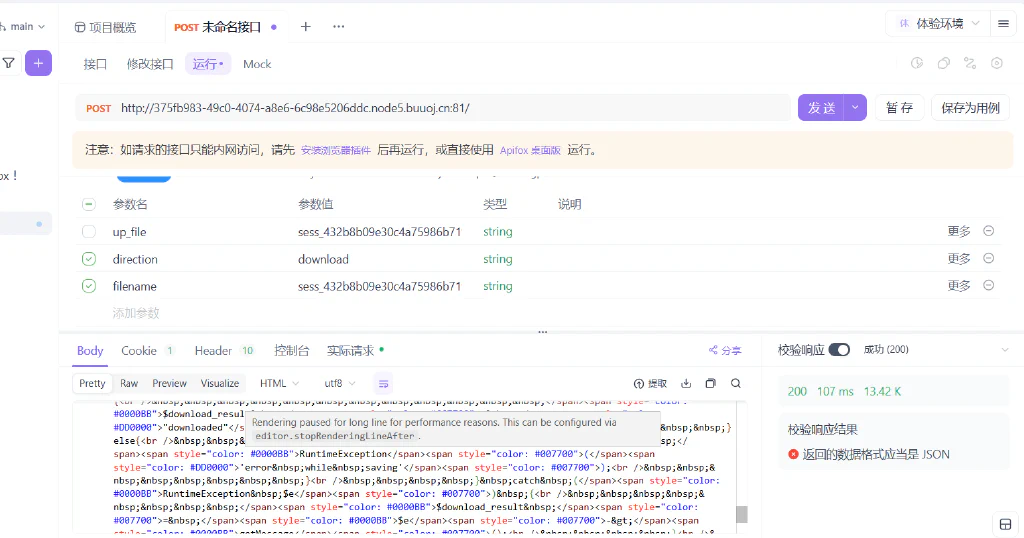Click the 添加参数 new parameter field
Image resolution: width=1024 pixels, height=538 pixels.
(x=136, y=313)
